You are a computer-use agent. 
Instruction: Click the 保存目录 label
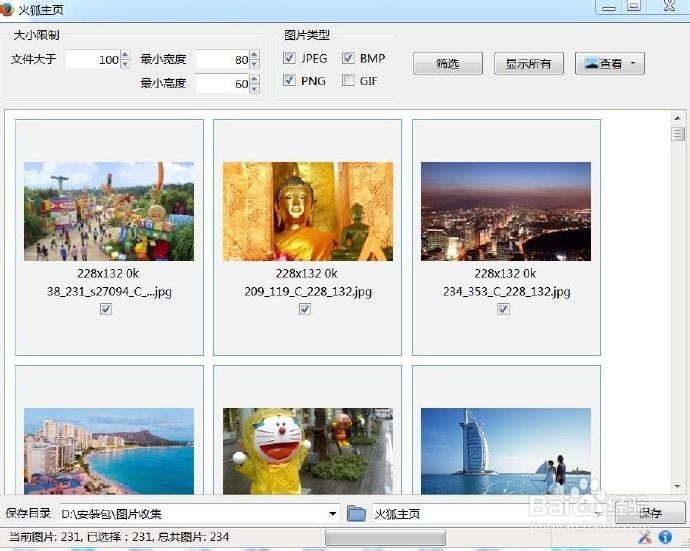pyautogui.click(x=28, y=513)
